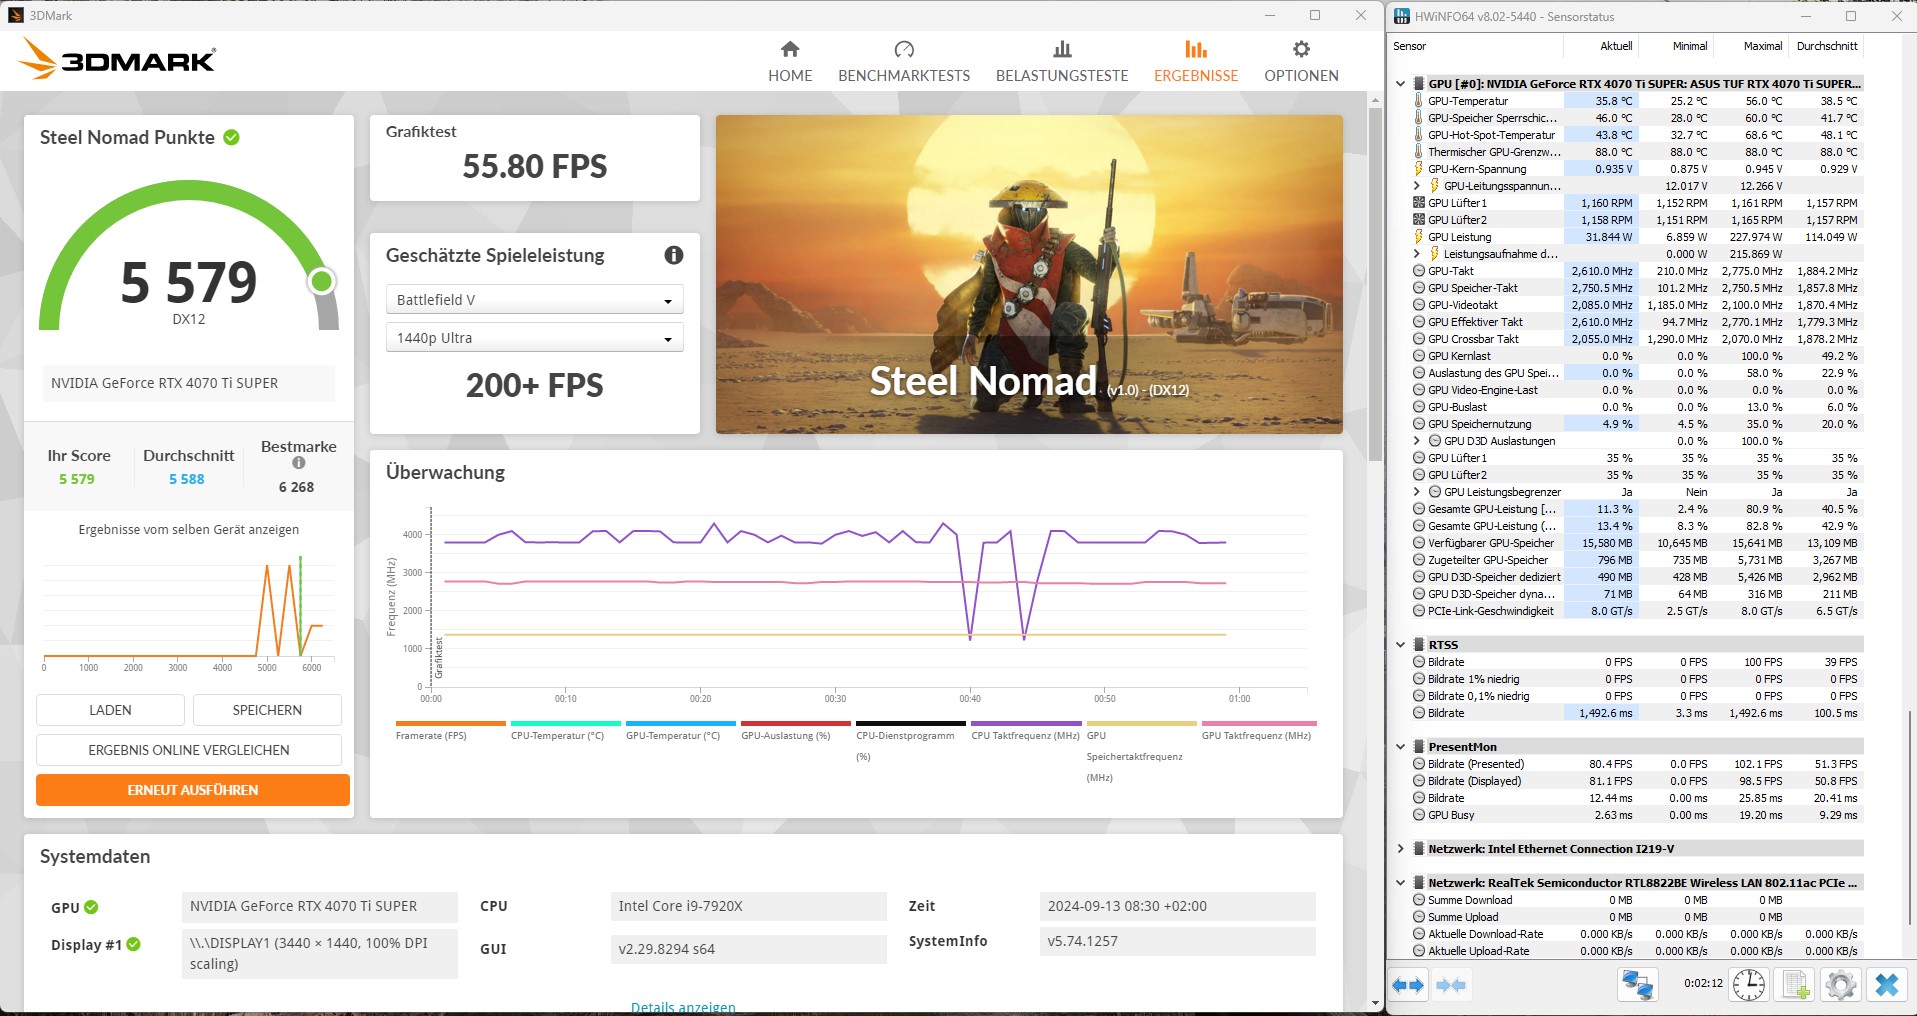Screen dimensions: 1917x1016
Task: Click the 3DMark logo
Action: pyautogui.click(x=117, y=59)
